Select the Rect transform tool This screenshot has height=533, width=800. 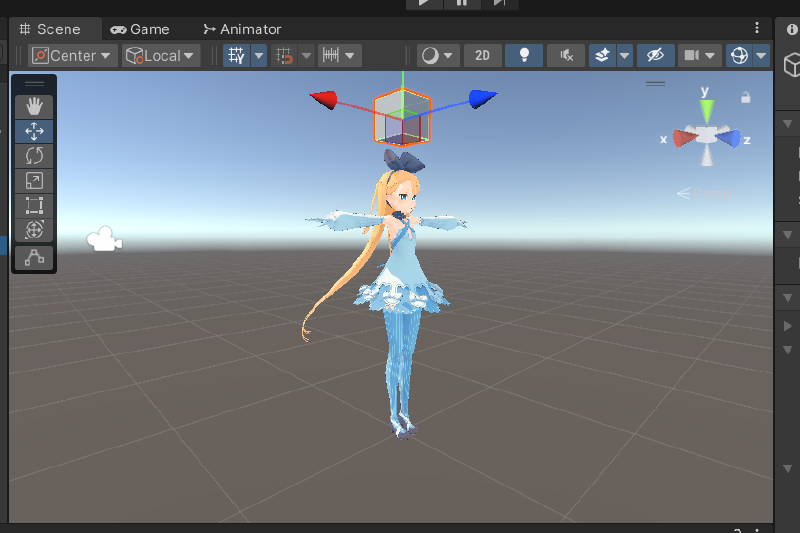click(x=34, y=206)
